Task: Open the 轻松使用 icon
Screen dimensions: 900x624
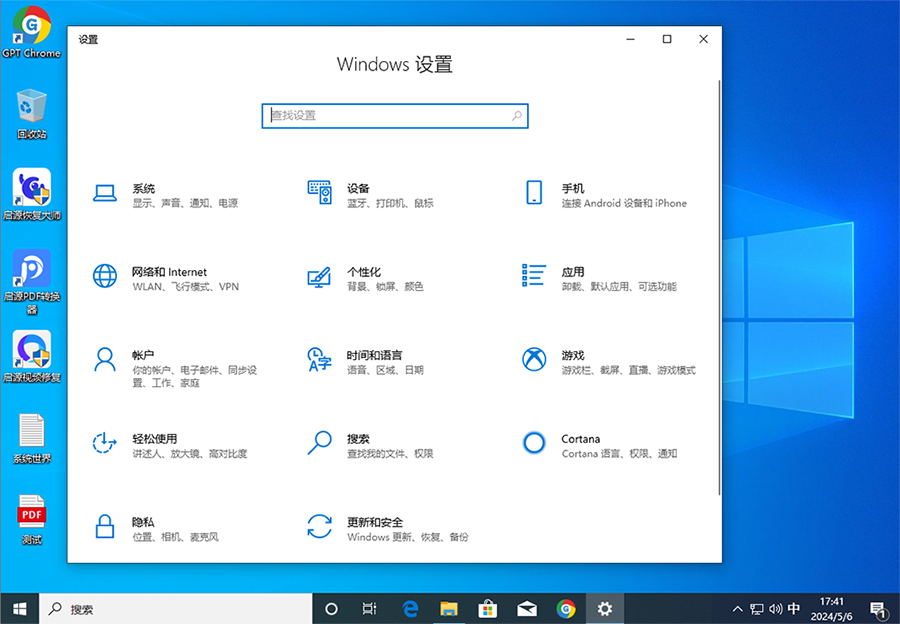Action: 104,443
